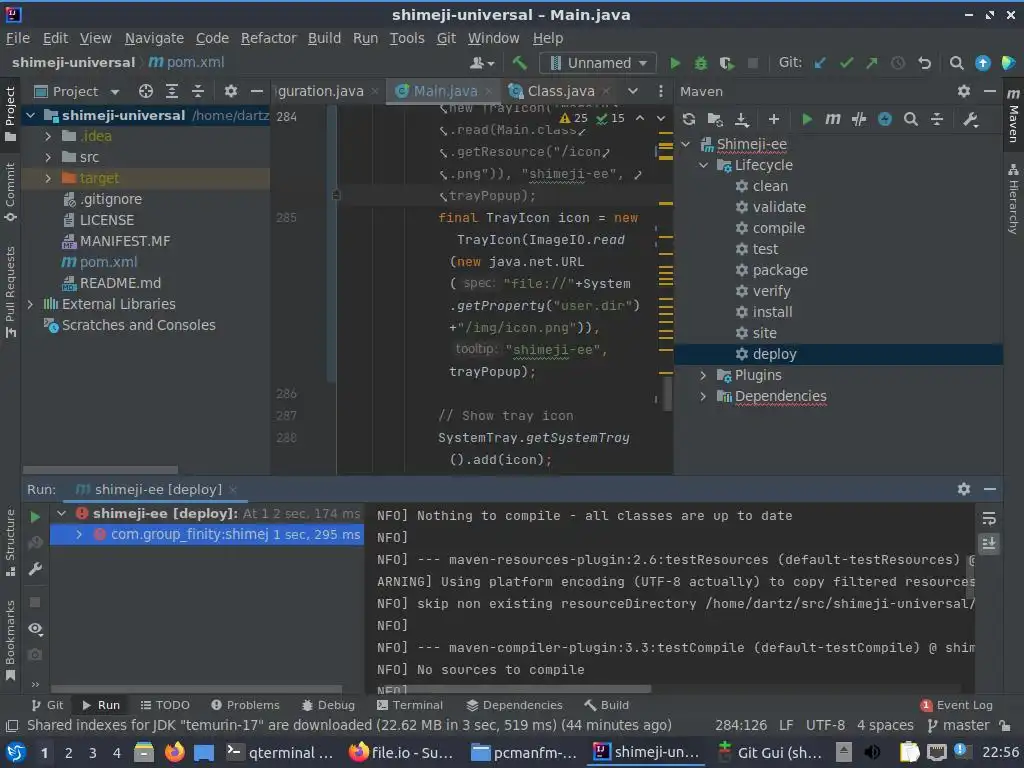Open the user account dropdown in toolbar
Image resolution: width=1024 pixels, height=768 pixels.
tap(482, 63)
